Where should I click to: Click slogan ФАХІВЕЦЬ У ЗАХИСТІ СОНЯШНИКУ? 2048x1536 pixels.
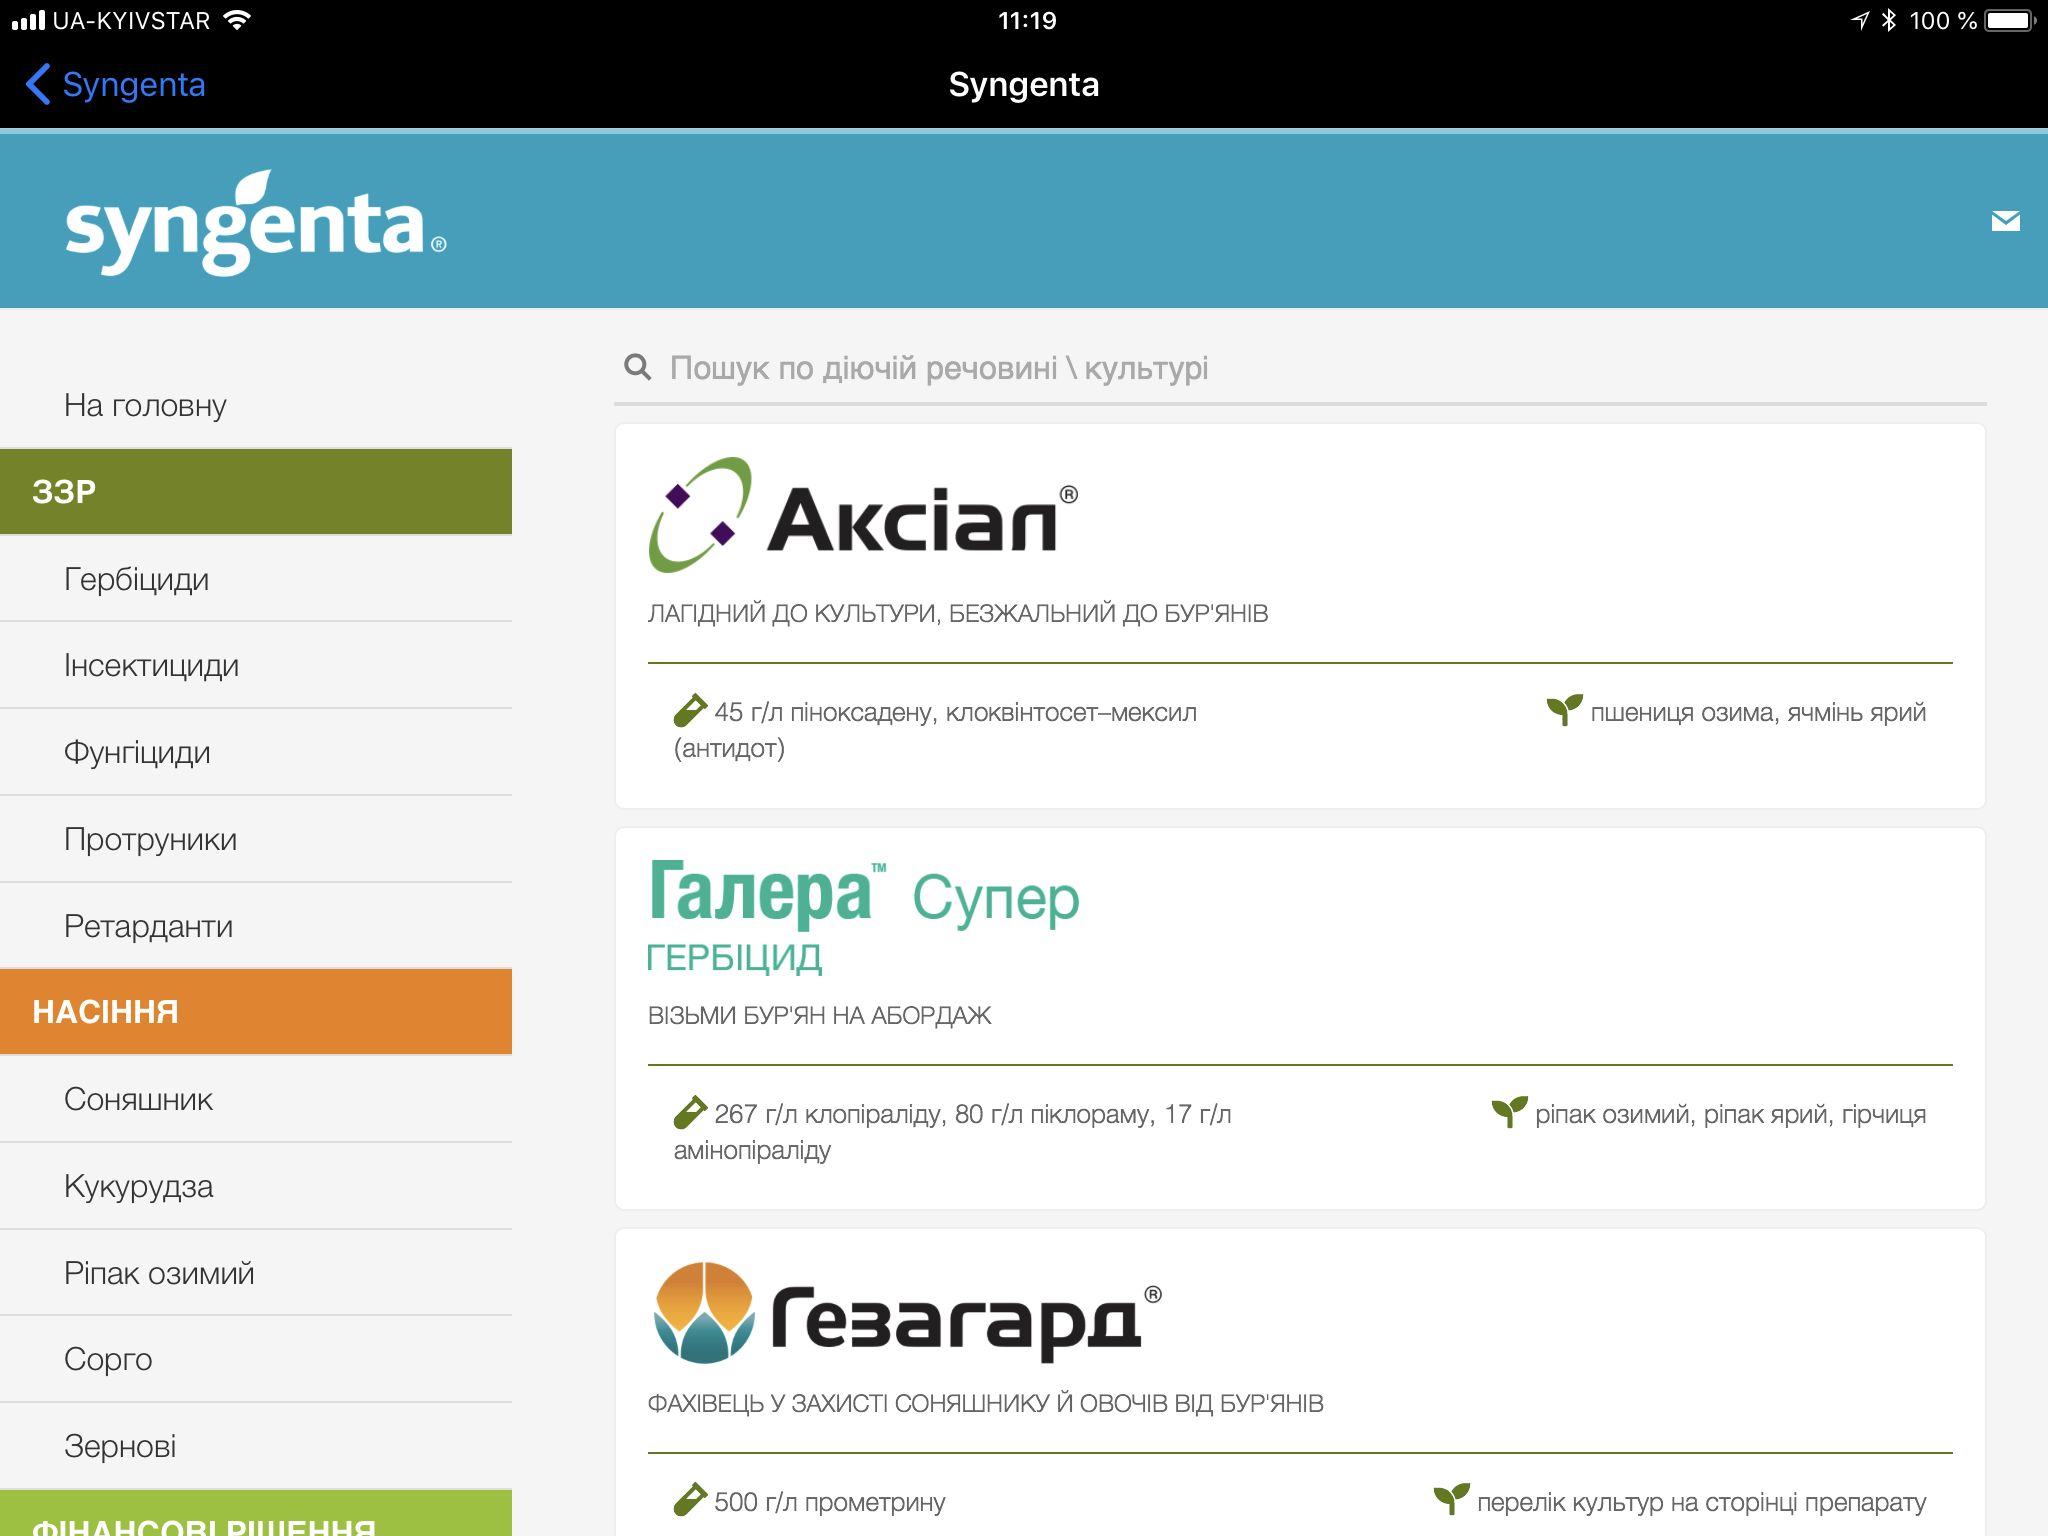985,1403
